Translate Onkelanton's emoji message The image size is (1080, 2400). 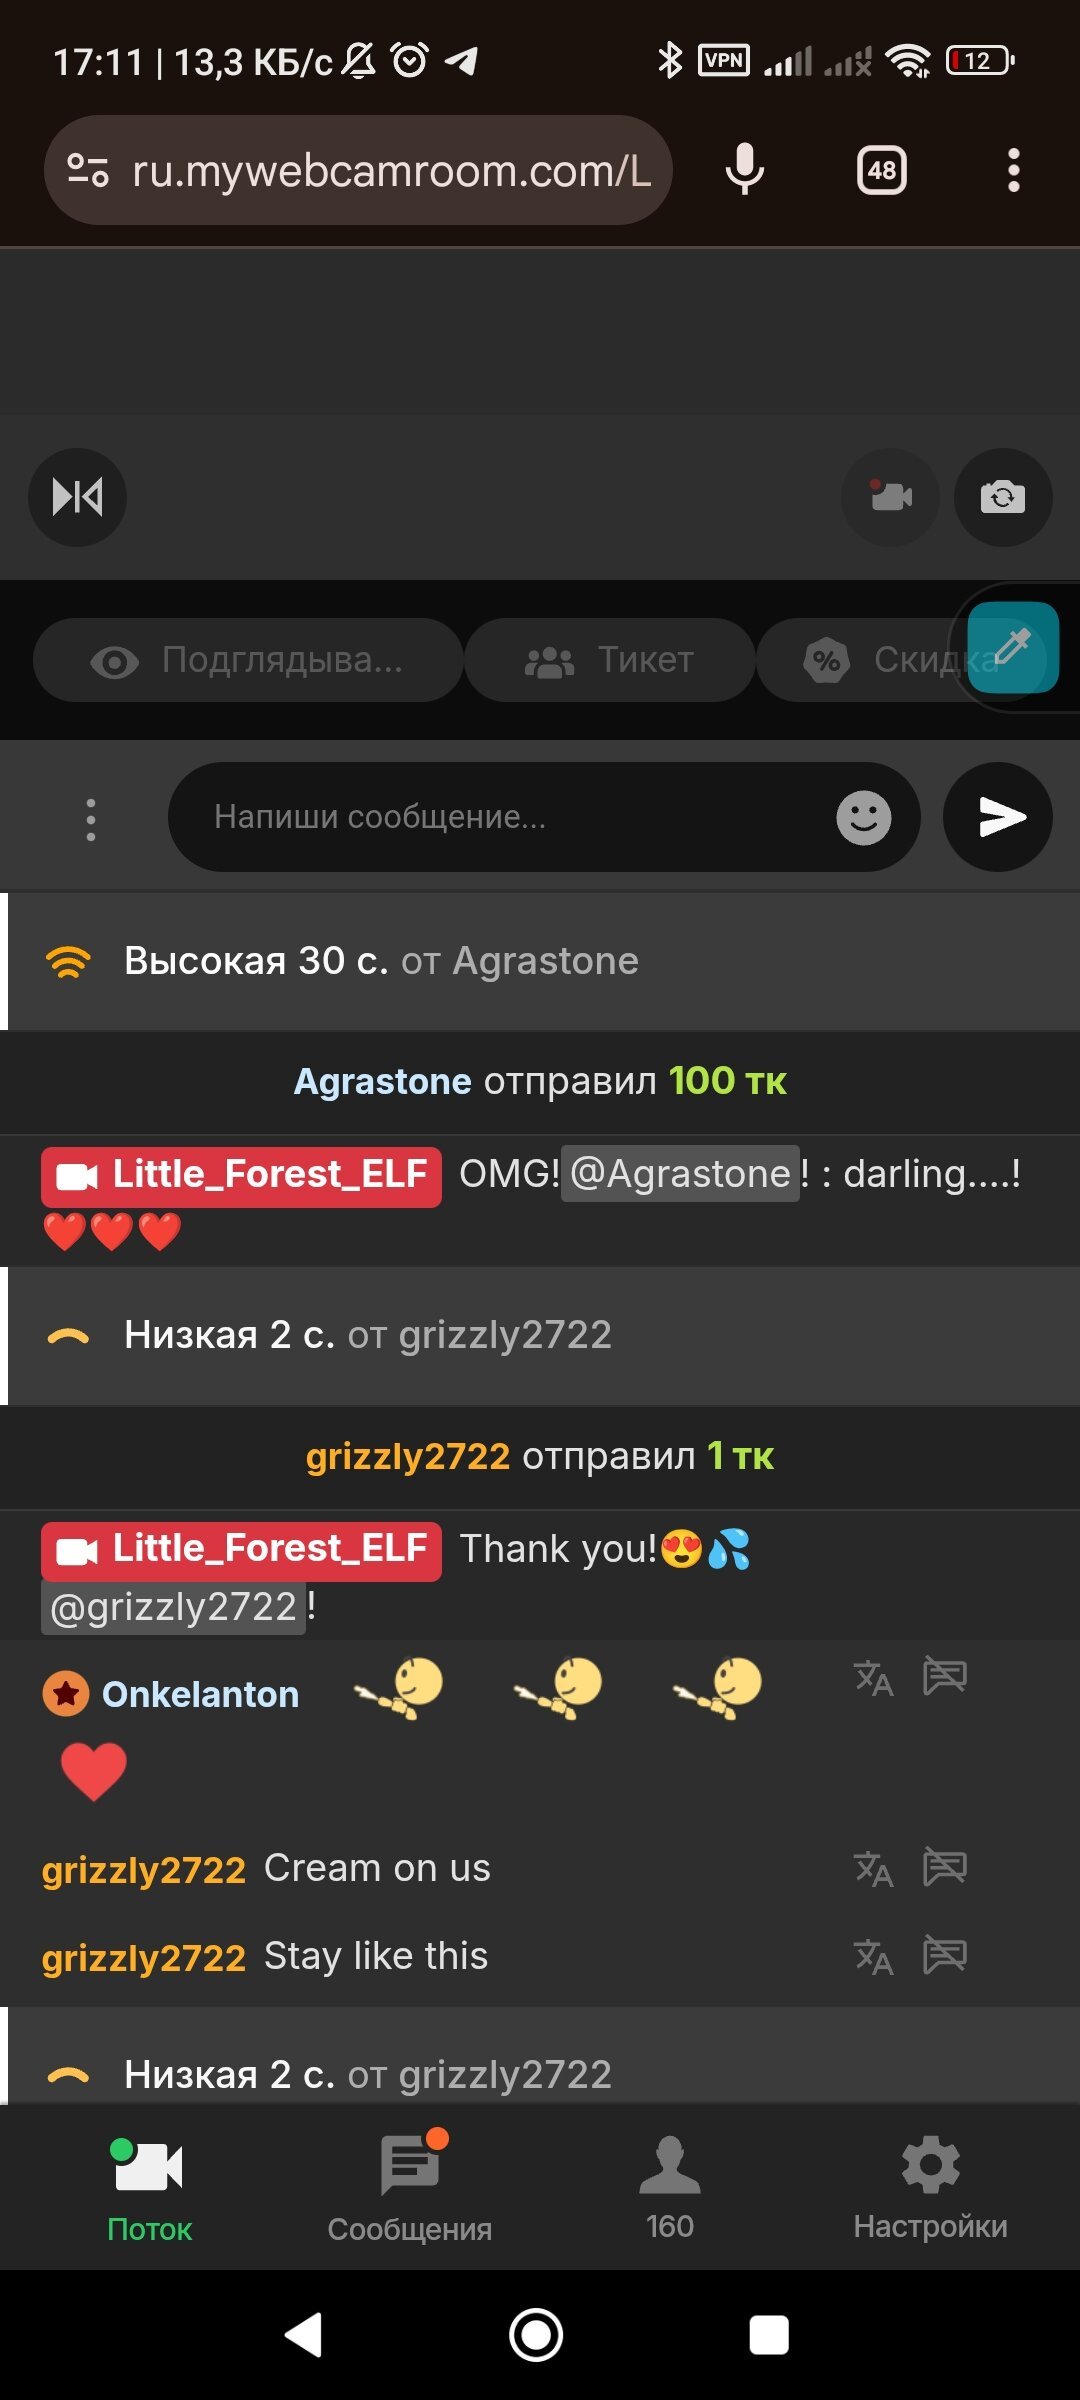(x=873, y=1677)
